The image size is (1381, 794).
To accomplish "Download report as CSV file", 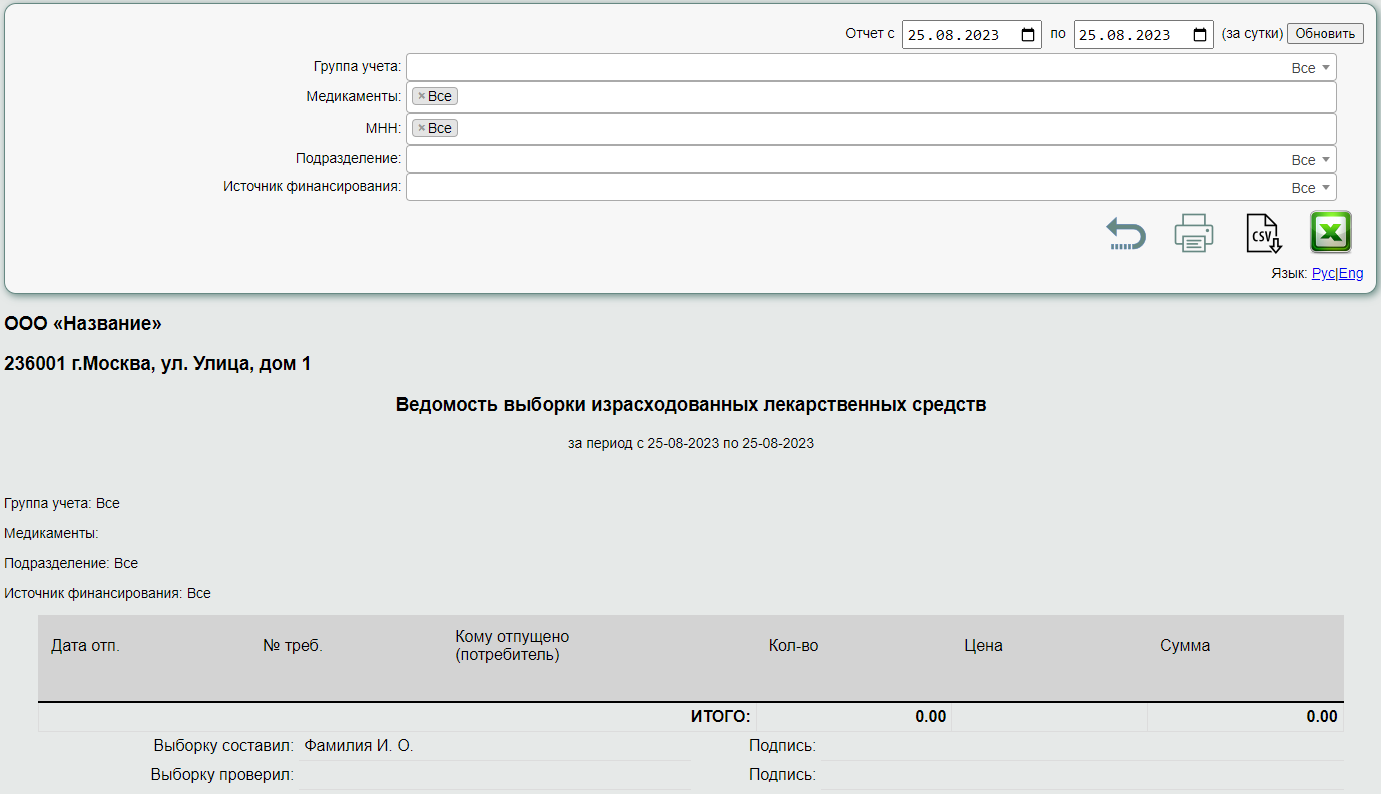I will point(1263,233).
